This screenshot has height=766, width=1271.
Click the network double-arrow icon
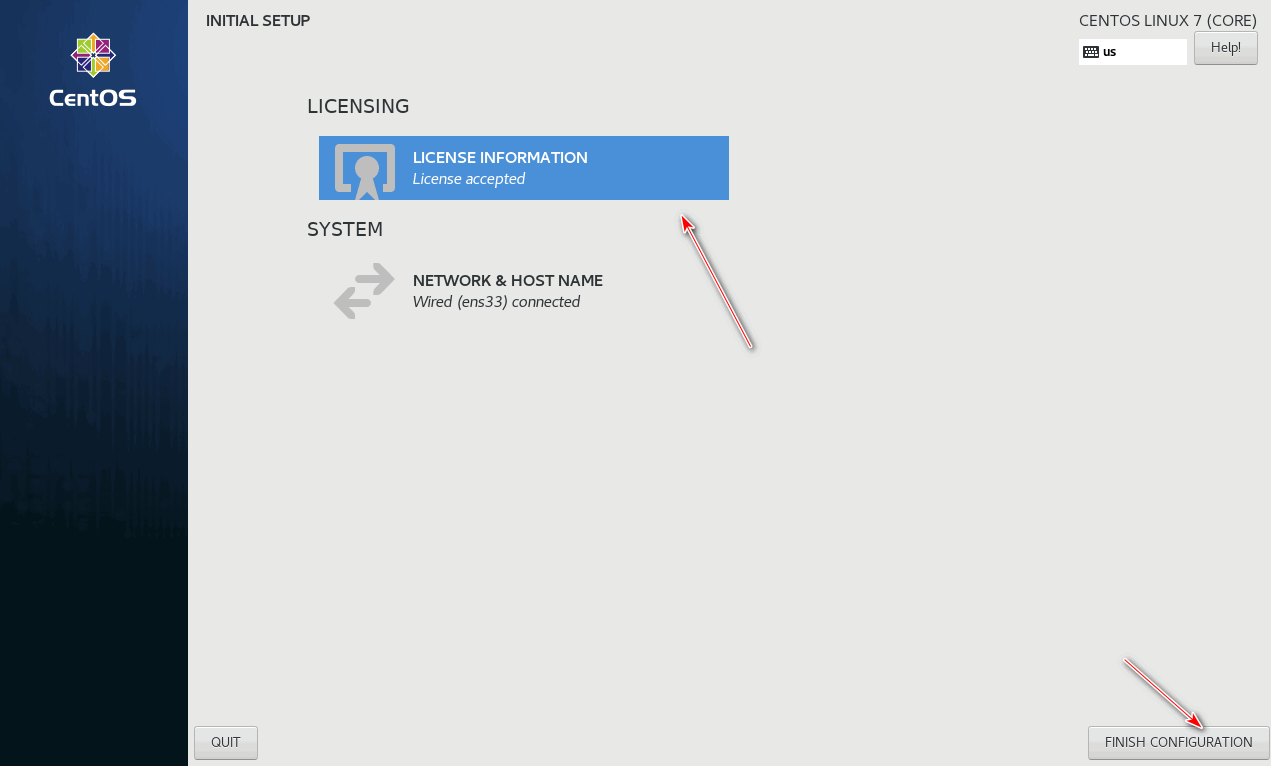point(365,291)
